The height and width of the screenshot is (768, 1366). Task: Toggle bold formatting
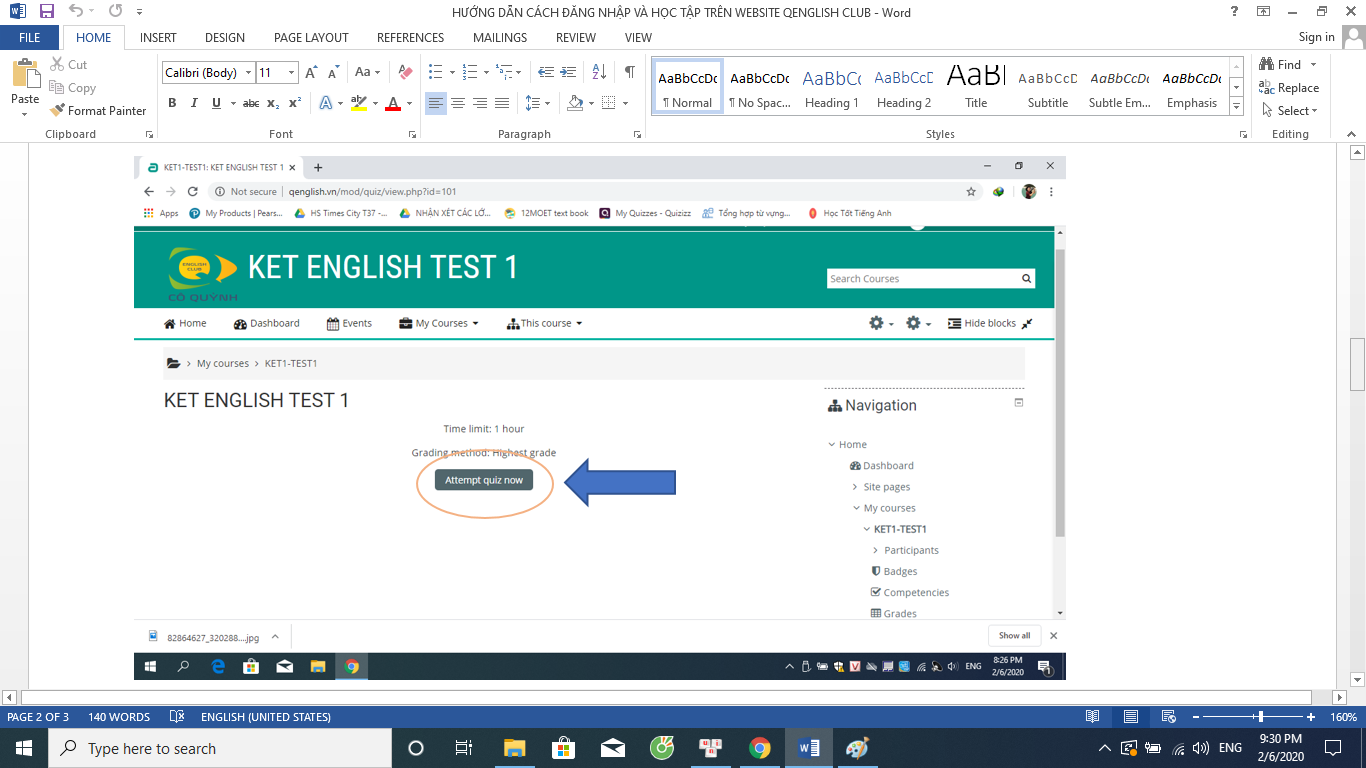click(172, 103)
